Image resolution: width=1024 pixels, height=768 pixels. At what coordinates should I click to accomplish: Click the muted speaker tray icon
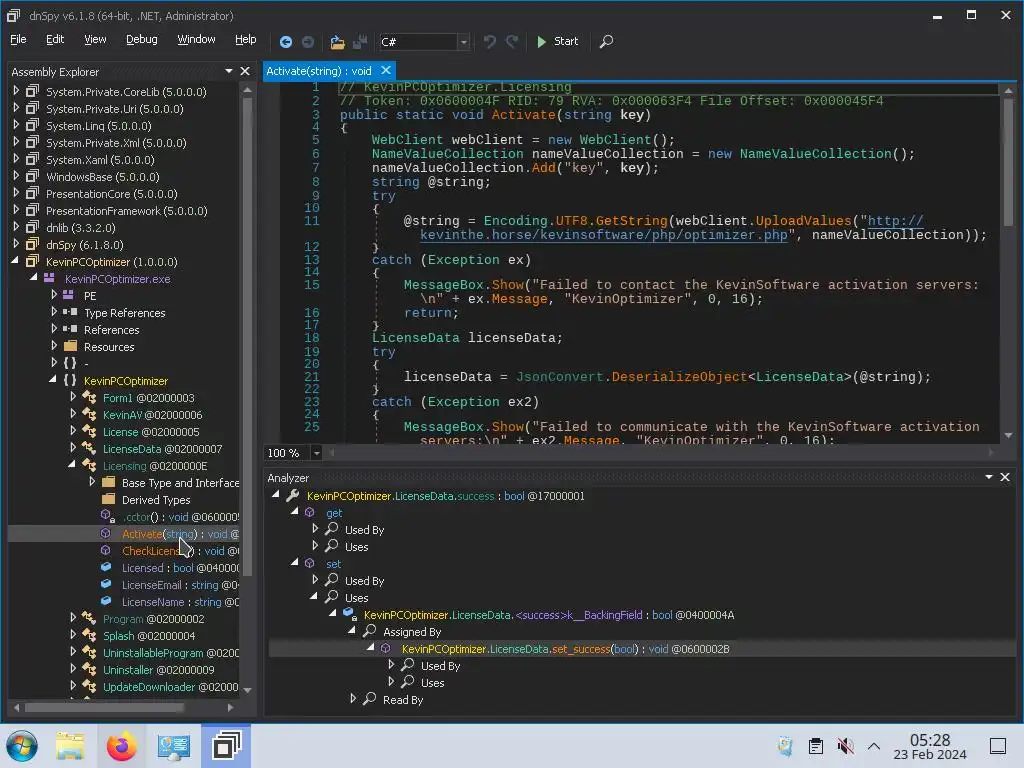[x=845, y=746]
